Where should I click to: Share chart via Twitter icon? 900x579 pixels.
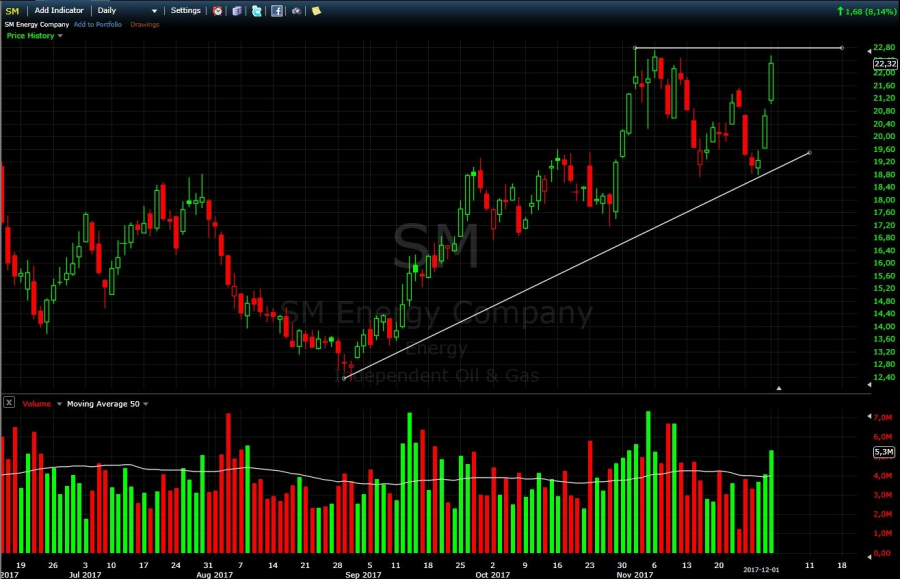pyautogui.click(x=257, y=10)
